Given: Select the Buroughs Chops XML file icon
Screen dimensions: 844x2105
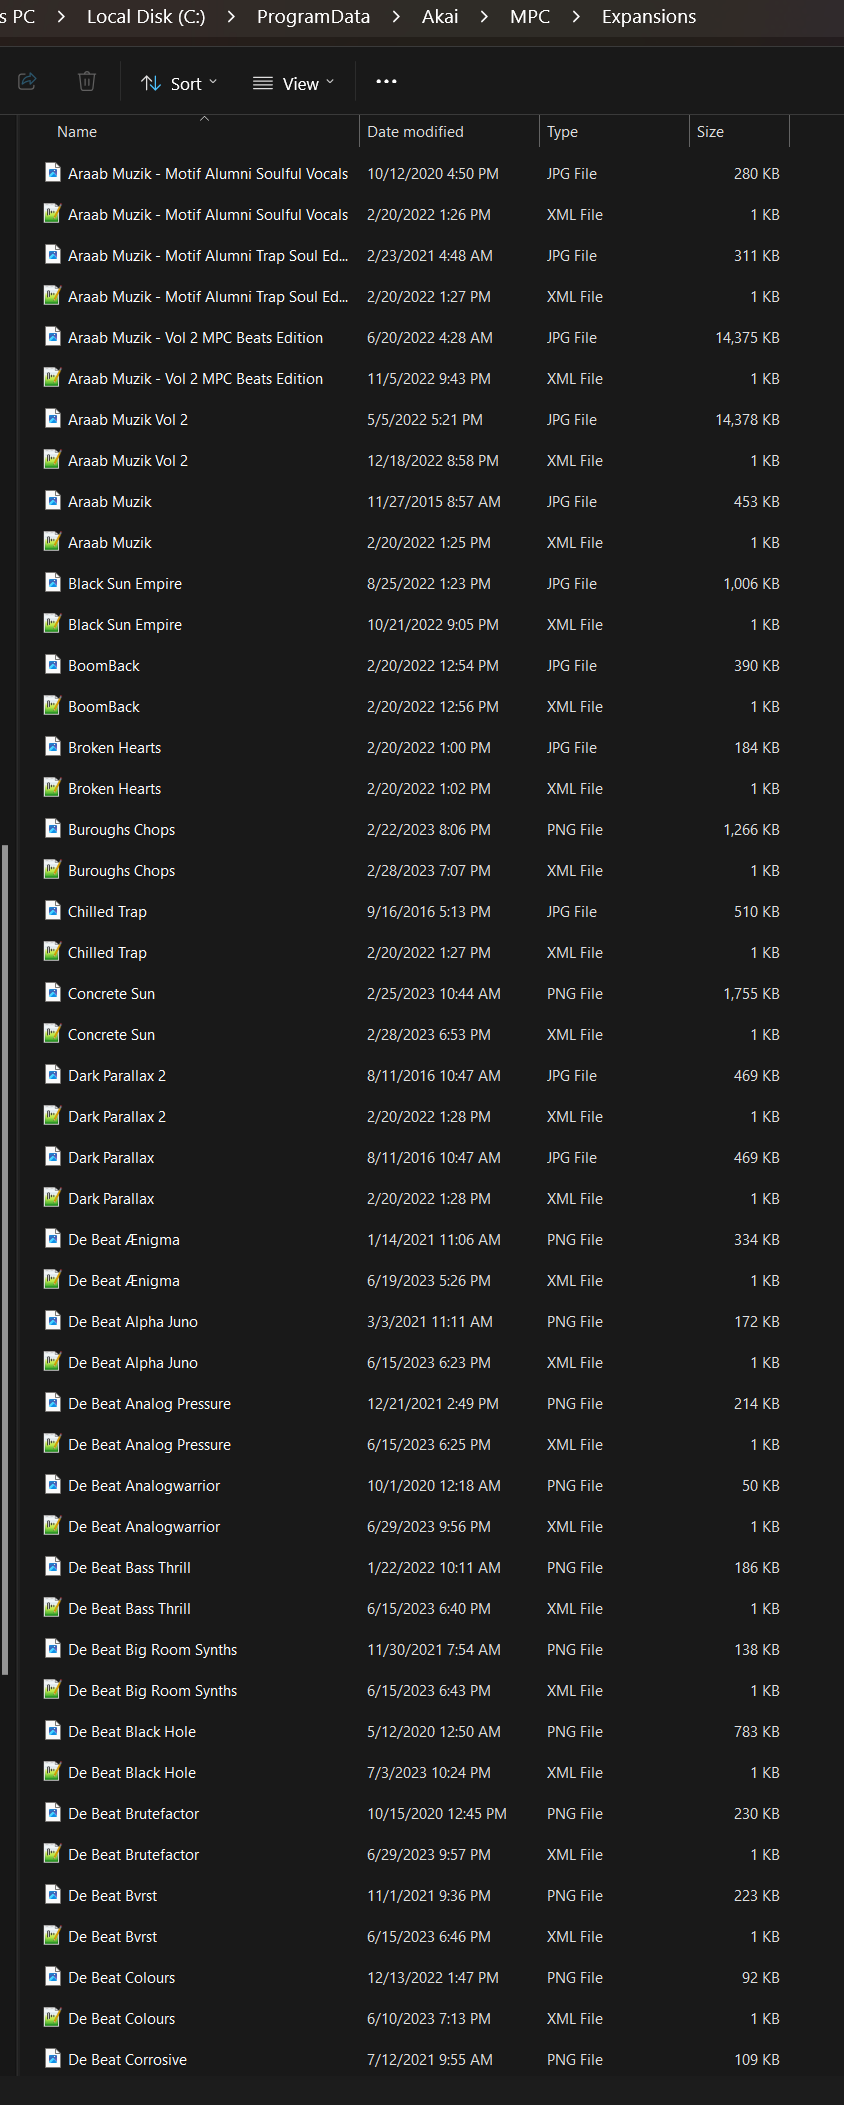Looking at the screenshot, I should tap(53, 870).
